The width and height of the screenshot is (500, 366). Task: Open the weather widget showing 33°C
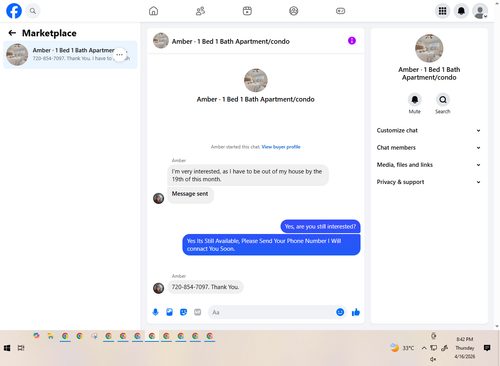[402, 348]
